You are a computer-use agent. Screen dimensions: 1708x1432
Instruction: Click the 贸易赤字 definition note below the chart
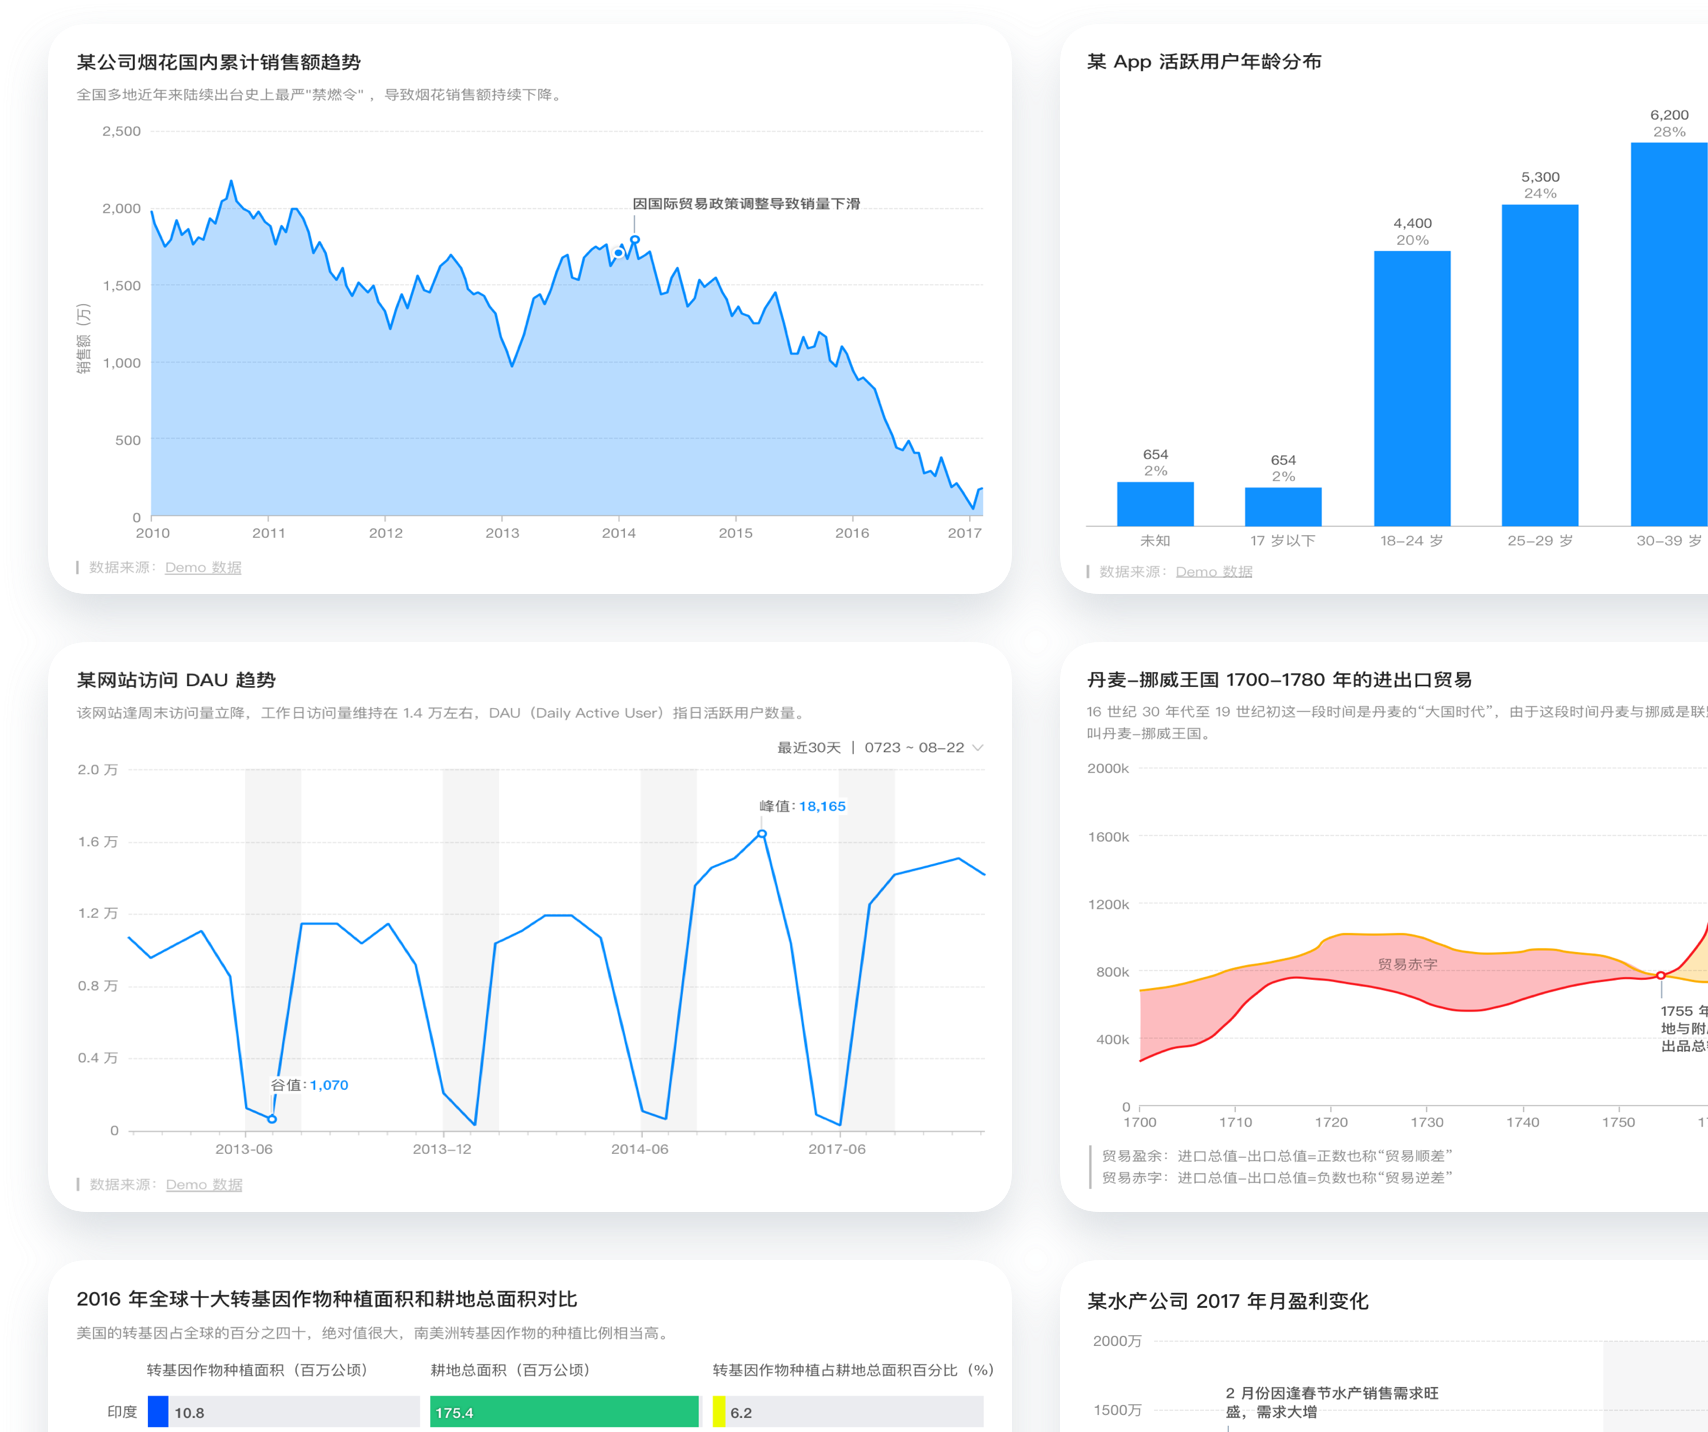[1277, 1178]
